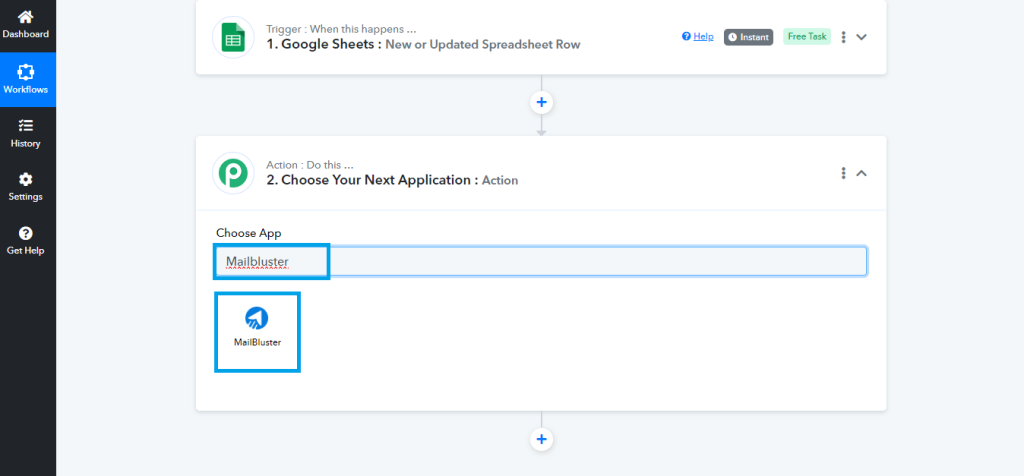1024x476 pixels.
Task: Open Get Help in the sidebar
Action: 27,241
